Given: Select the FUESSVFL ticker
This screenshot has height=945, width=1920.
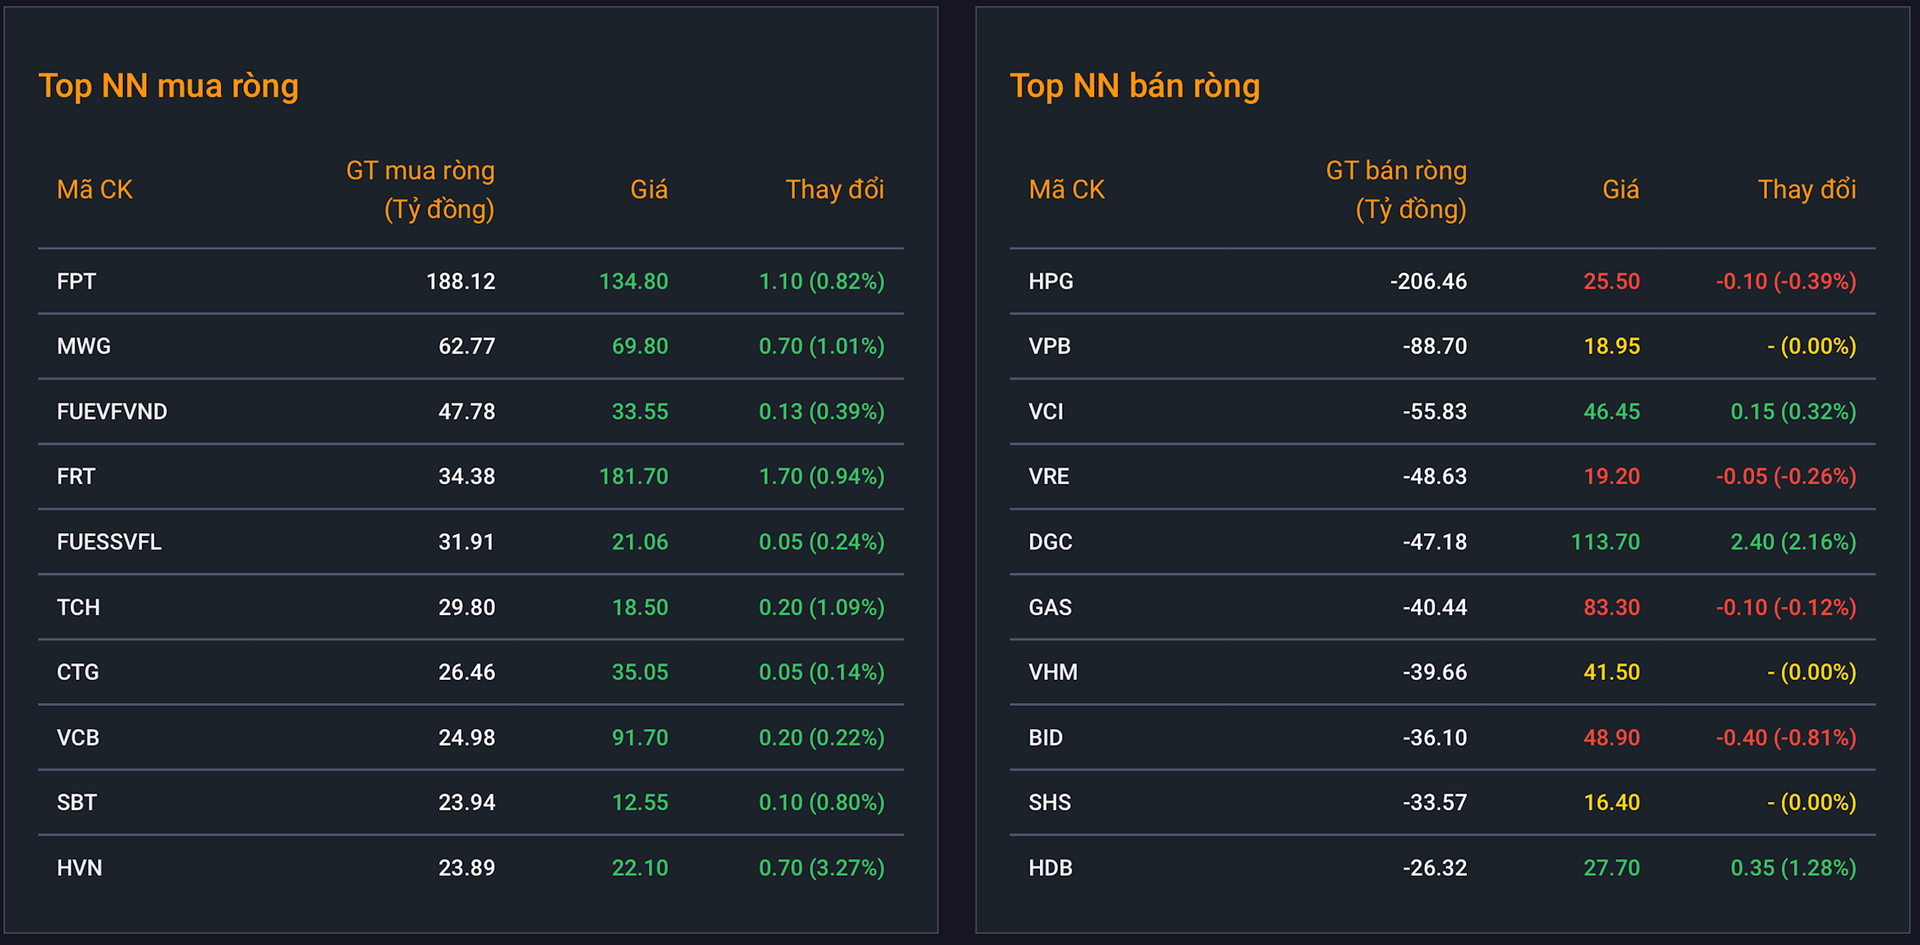Looking at the screenshot, I should 109,542.
